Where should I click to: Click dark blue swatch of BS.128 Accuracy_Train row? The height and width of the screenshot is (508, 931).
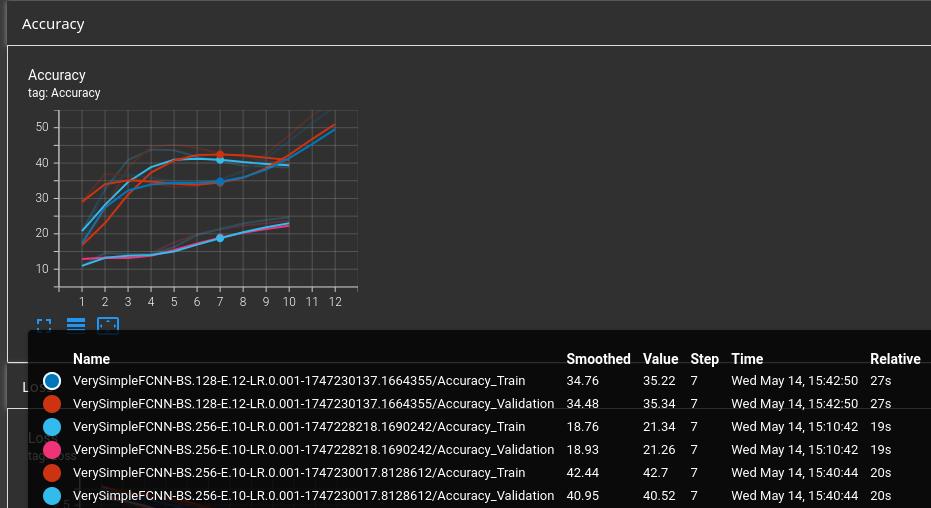(52, 380)
